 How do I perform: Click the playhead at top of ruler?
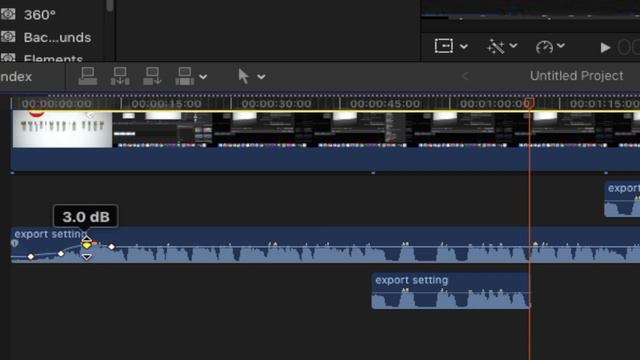pyautogui.click(x=529, y=102)
